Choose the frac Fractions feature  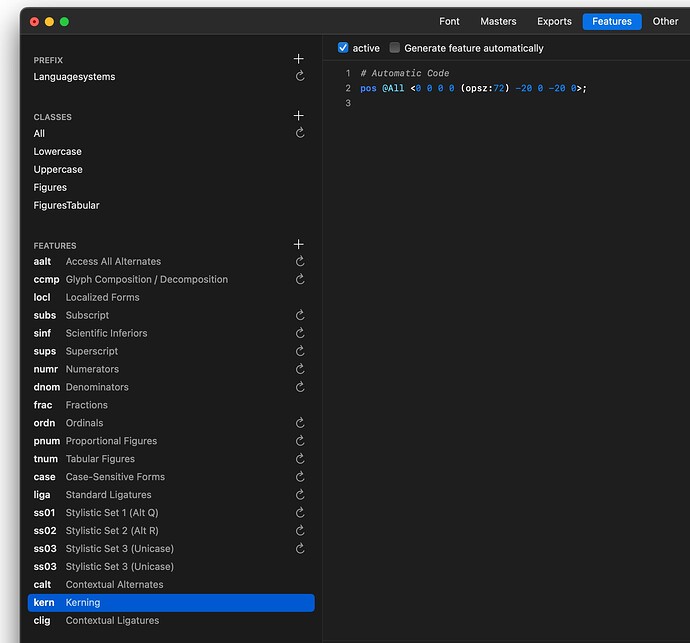tap(86, 405)
